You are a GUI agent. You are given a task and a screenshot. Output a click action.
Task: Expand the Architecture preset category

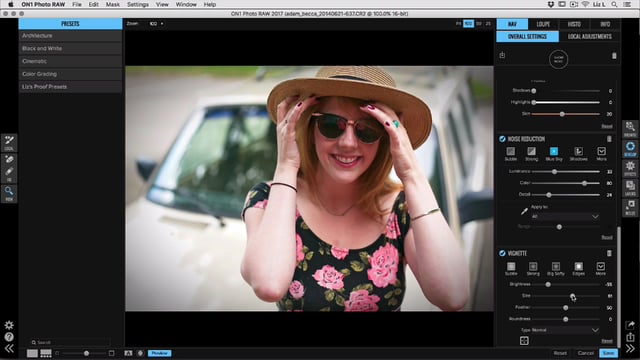[x=70, y=36]
